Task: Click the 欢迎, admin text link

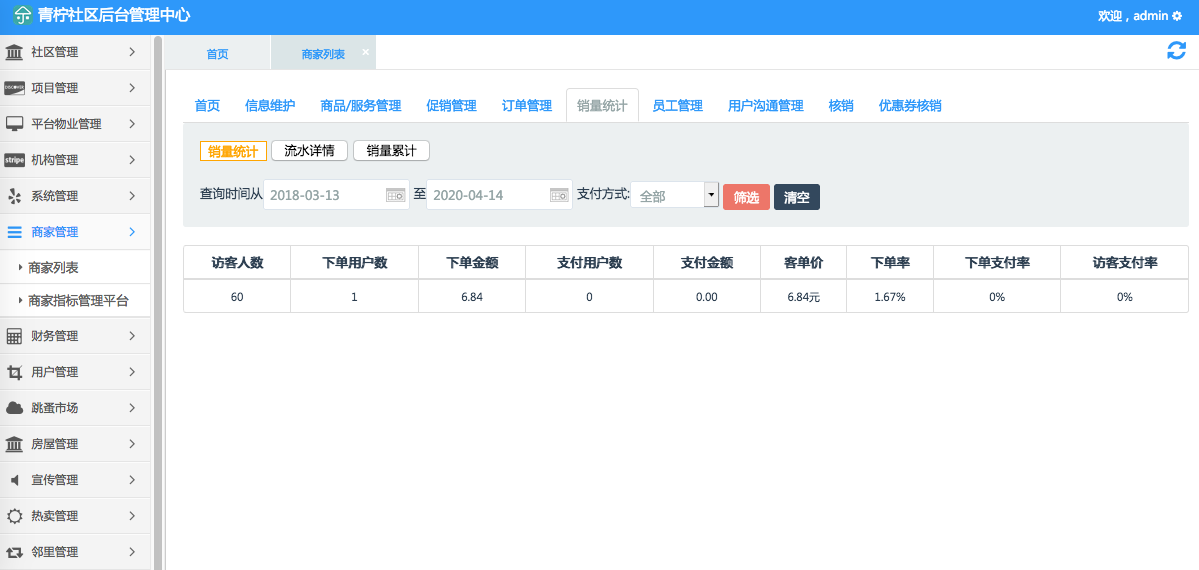Action: tap(1133, 16)
